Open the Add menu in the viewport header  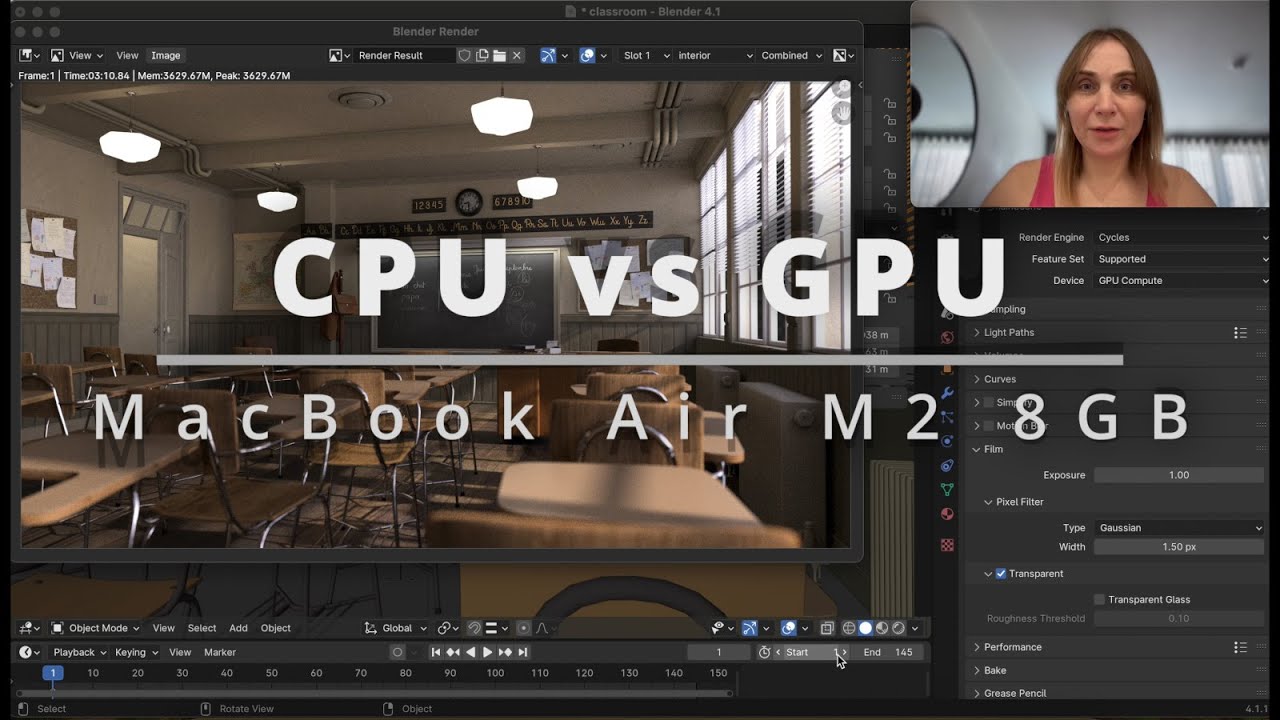(238, 628)
